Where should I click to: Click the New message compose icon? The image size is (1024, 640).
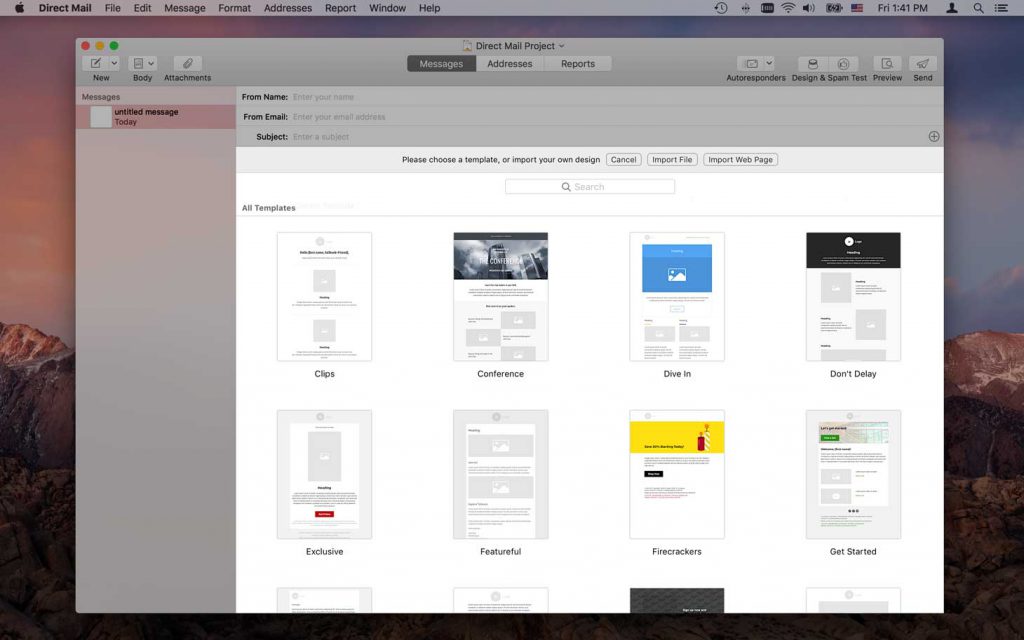click(94, 62)
